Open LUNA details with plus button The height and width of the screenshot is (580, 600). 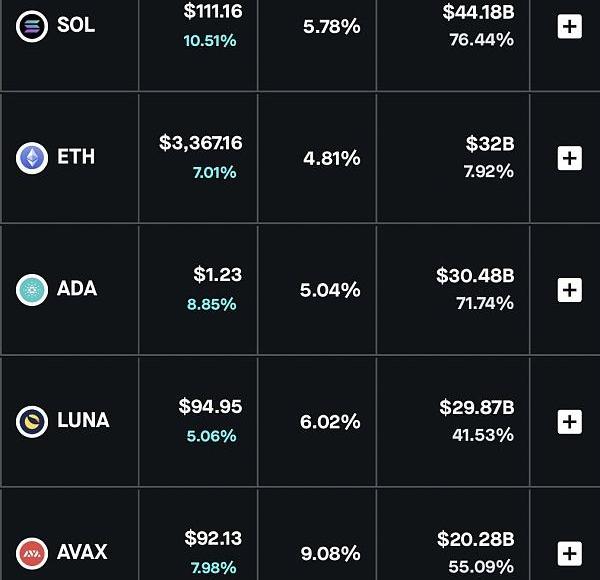(x=569, y=421)
